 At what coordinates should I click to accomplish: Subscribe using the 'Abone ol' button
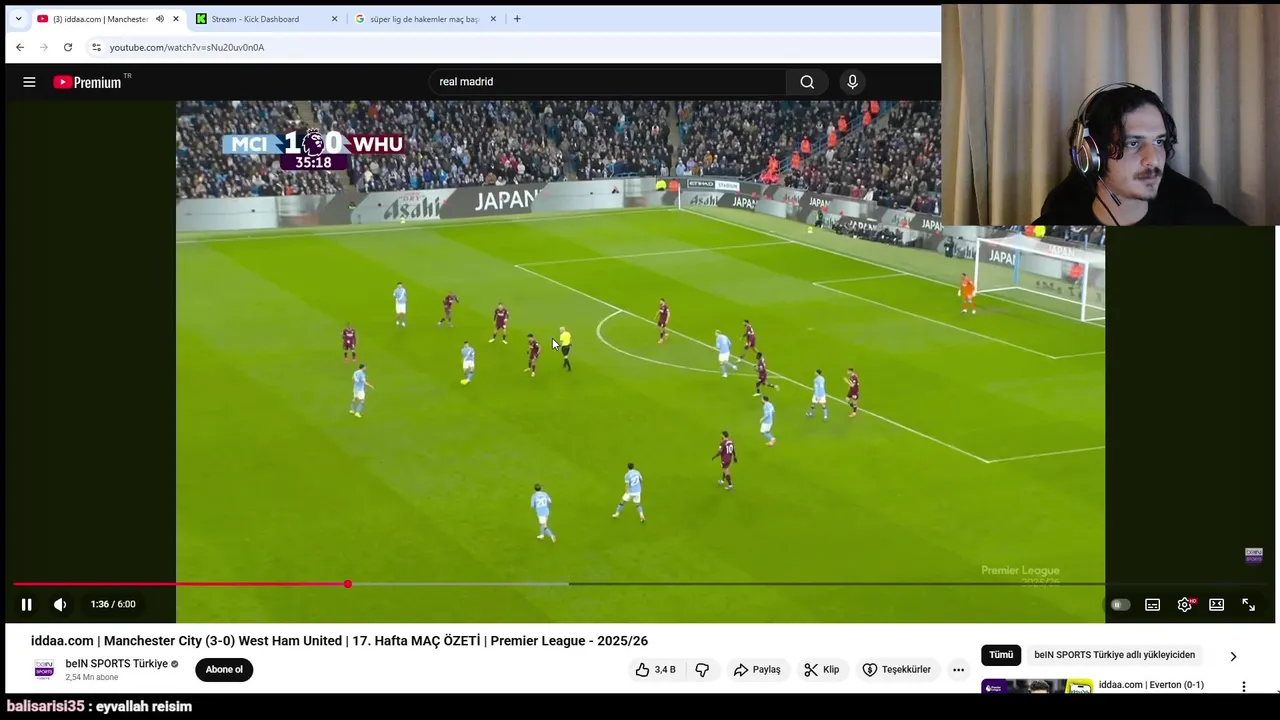[x=224, y=670]
